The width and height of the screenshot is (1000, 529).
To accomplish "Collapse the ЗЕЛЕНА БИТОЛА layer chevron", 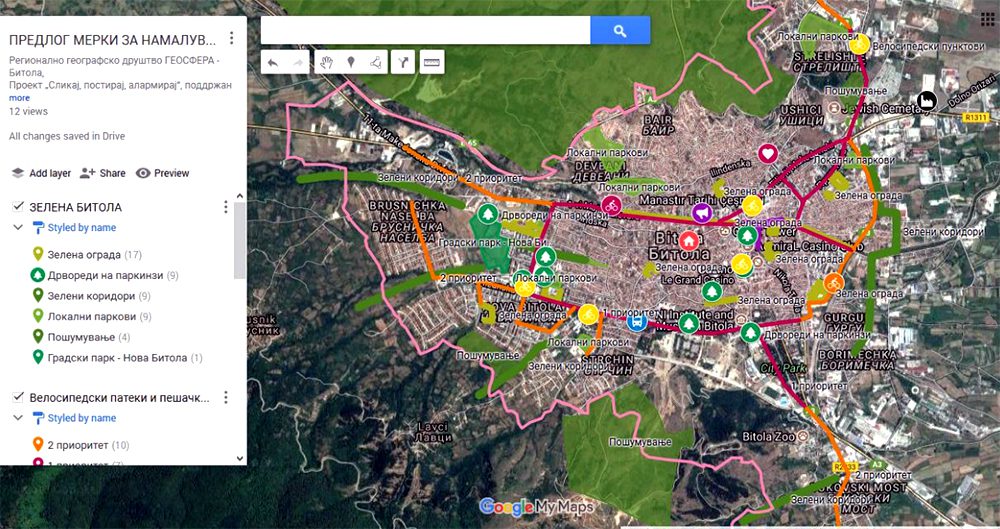I will (17, 228).
